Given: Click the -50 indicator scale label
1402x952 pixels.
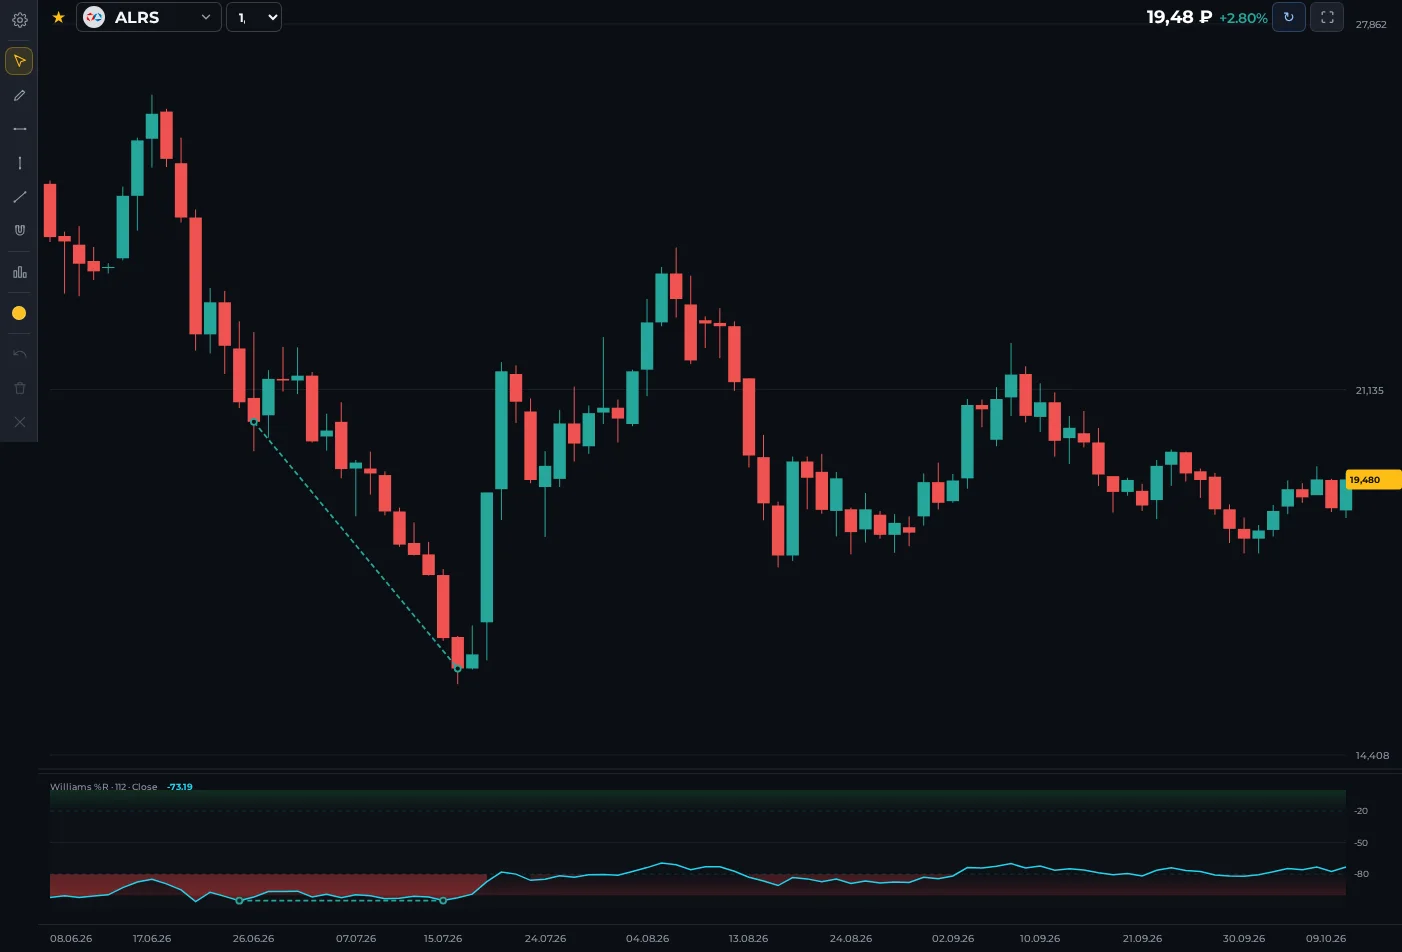Looking at the screenshot, I should pos(1361,843).
